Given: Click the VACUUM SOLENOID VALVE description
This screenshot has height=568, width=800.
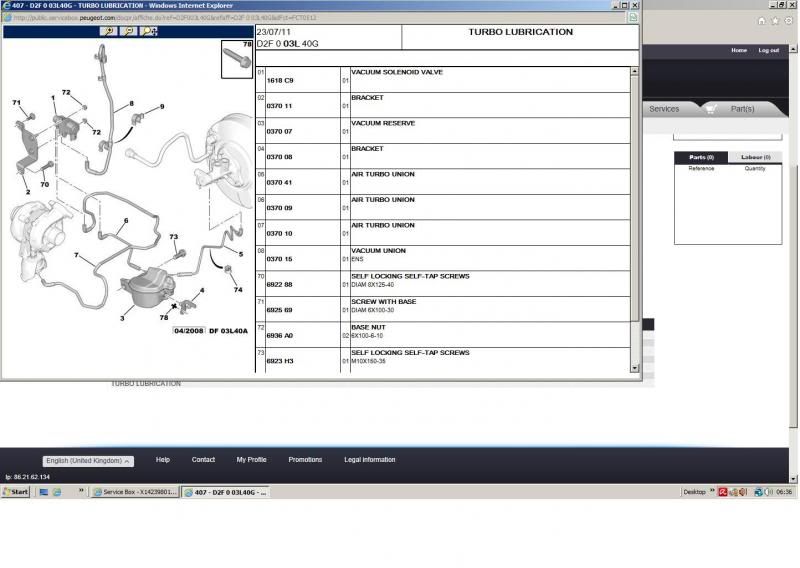Looking at the screenshot, I should [397, 72].
